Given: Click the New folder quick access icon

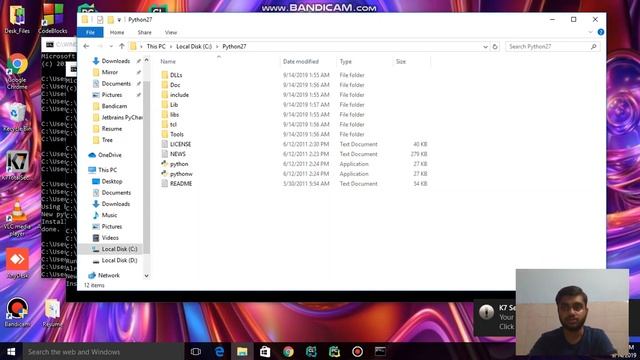Looking at the screenshot, I should point(111,19).
